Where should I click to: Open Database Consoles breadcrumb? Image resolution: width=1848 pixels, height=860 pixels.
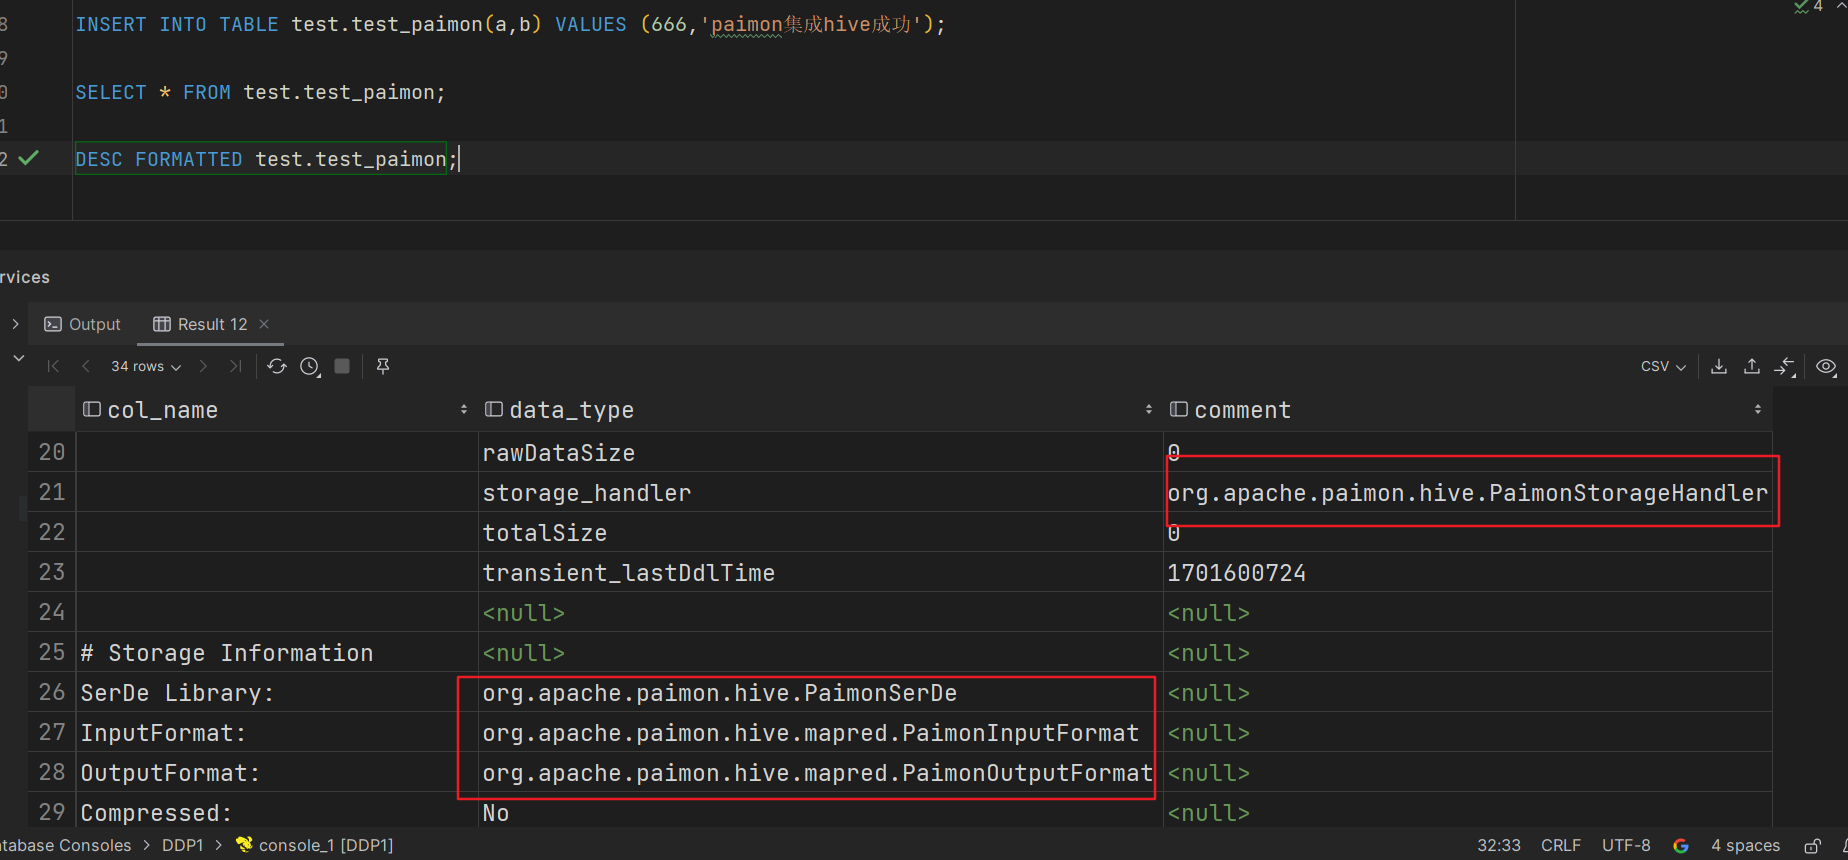click(66, 845)
